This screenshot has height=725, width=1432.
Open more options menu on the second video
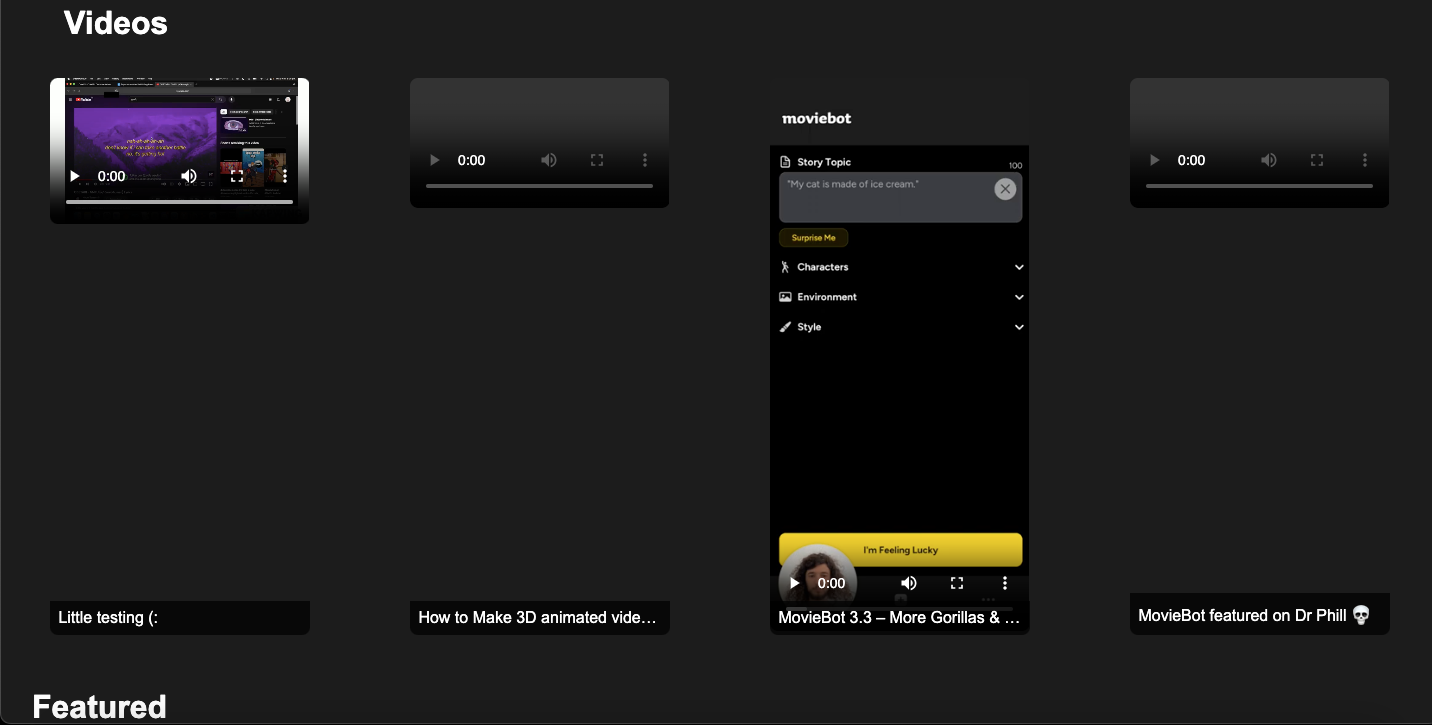click(644, 160)
